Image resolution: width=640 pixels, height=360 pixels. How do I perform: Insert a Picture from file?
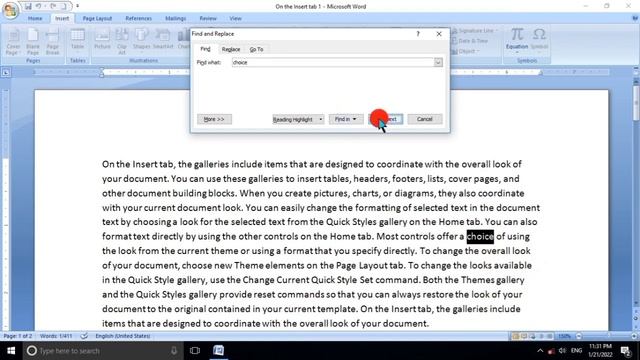pyautogui.click(x=102, y=40)
